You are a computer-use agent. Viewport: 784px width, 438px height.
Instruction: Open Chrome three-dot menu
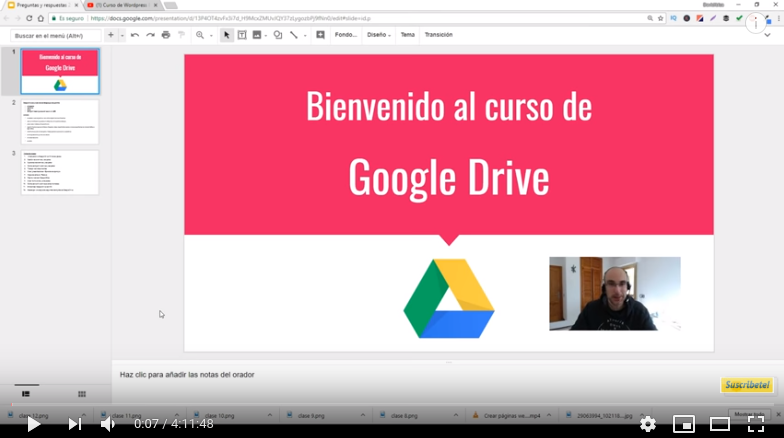click(778, 18)
